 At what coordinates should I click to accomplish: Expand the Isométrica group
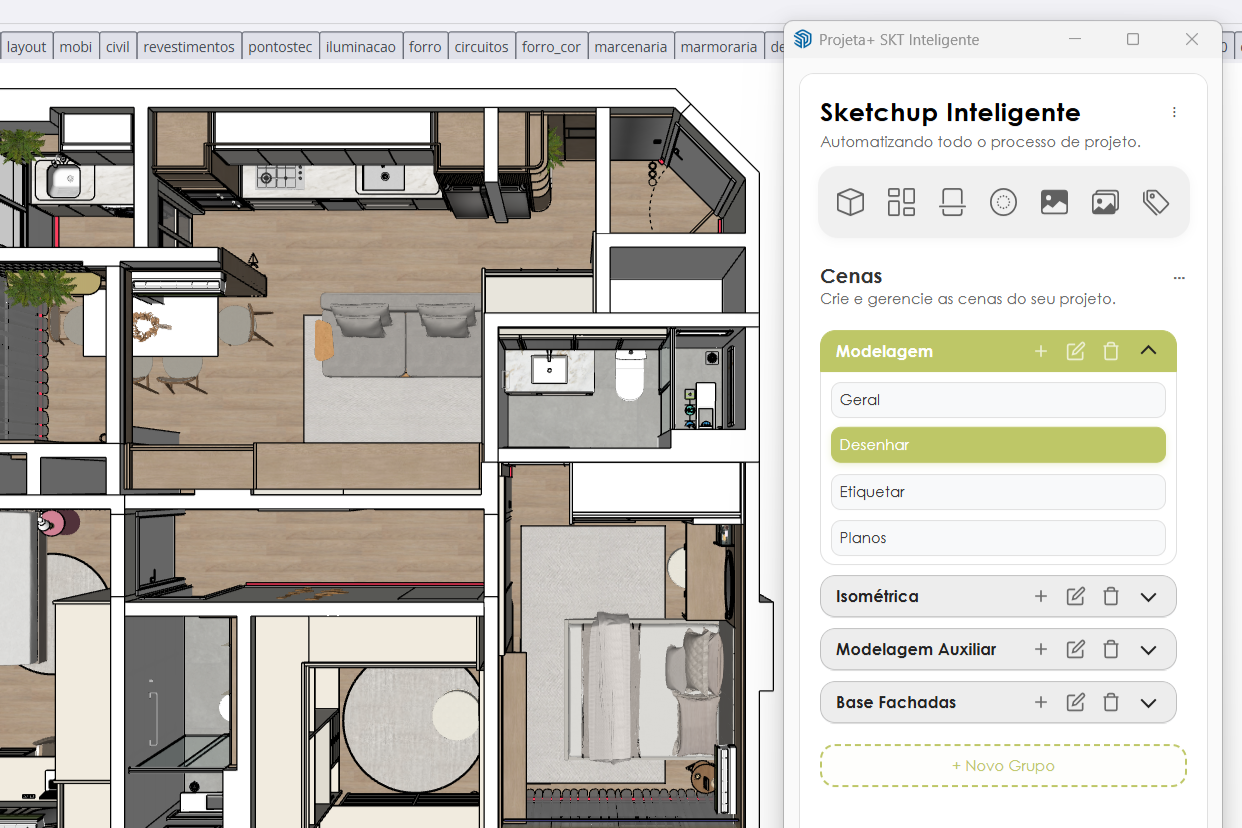pos(1148,596)
